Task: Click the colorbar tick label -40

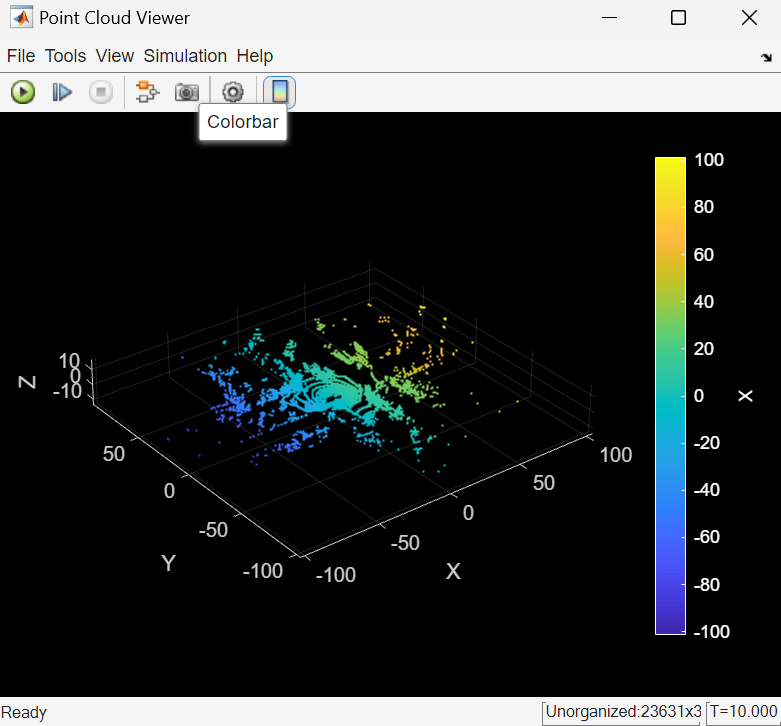Action: 706,490
